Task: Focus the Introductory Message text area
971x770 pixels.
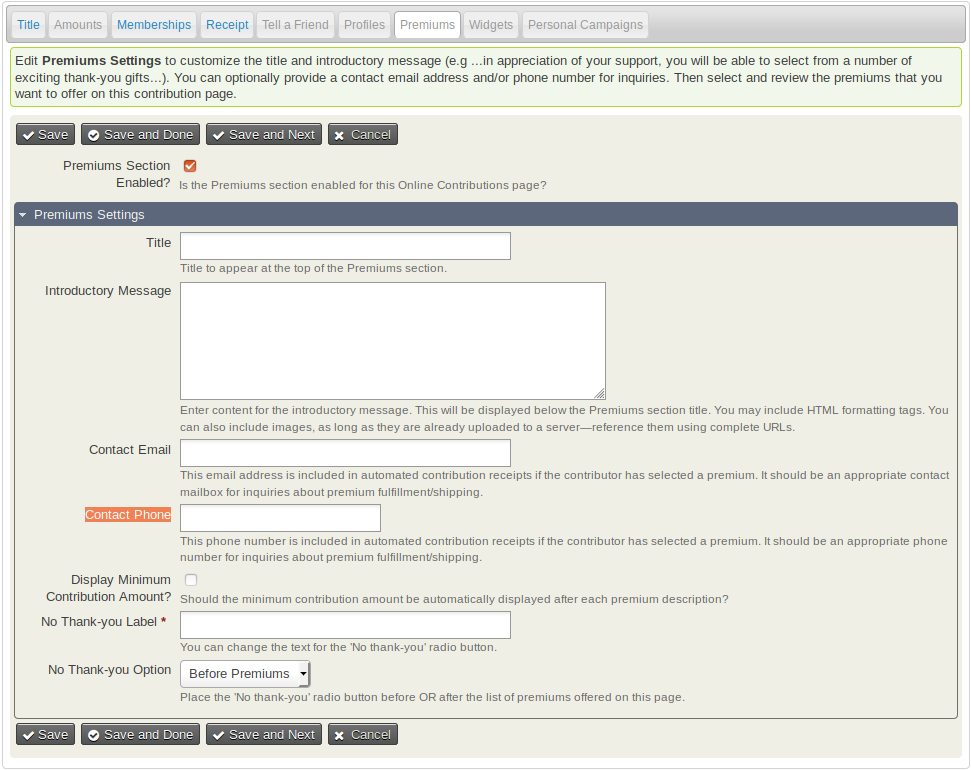Action: click(392, 341)
